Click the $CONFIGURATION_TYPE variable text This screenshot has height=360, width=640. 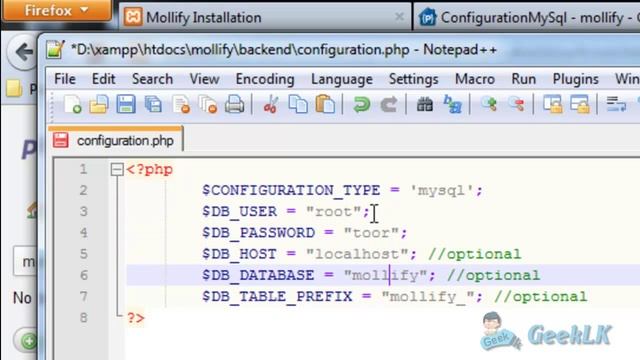[291, 190]
